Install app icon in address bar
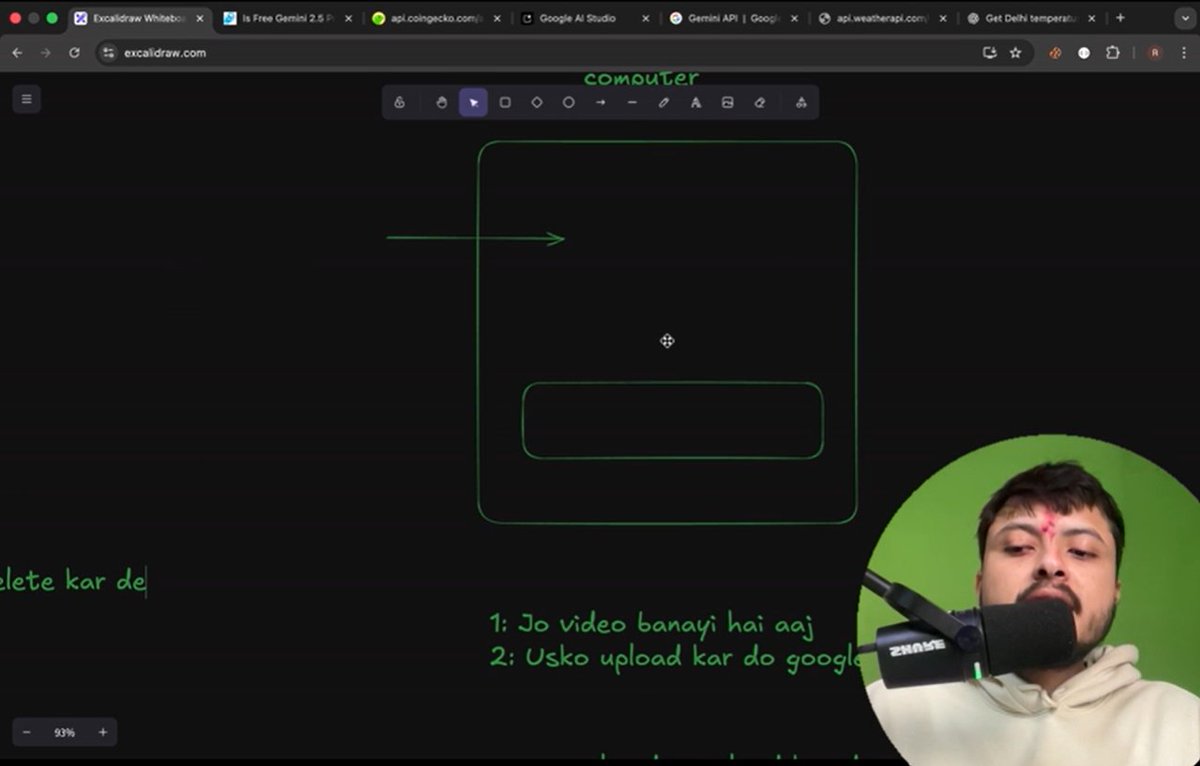1200x766 pixels. (x=990, y=52)
